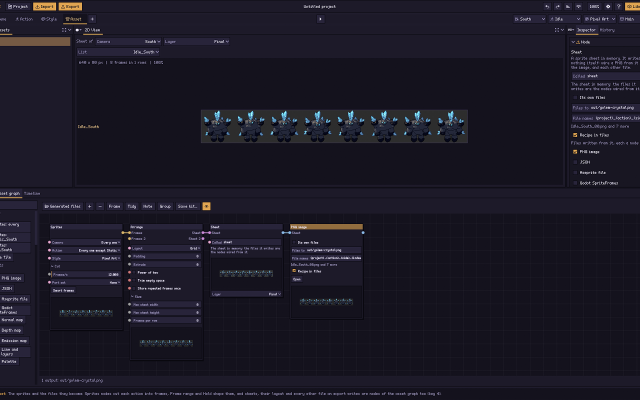
Task: Click the orange icon button at the graph toolbar end
Action: click(207, 206)
